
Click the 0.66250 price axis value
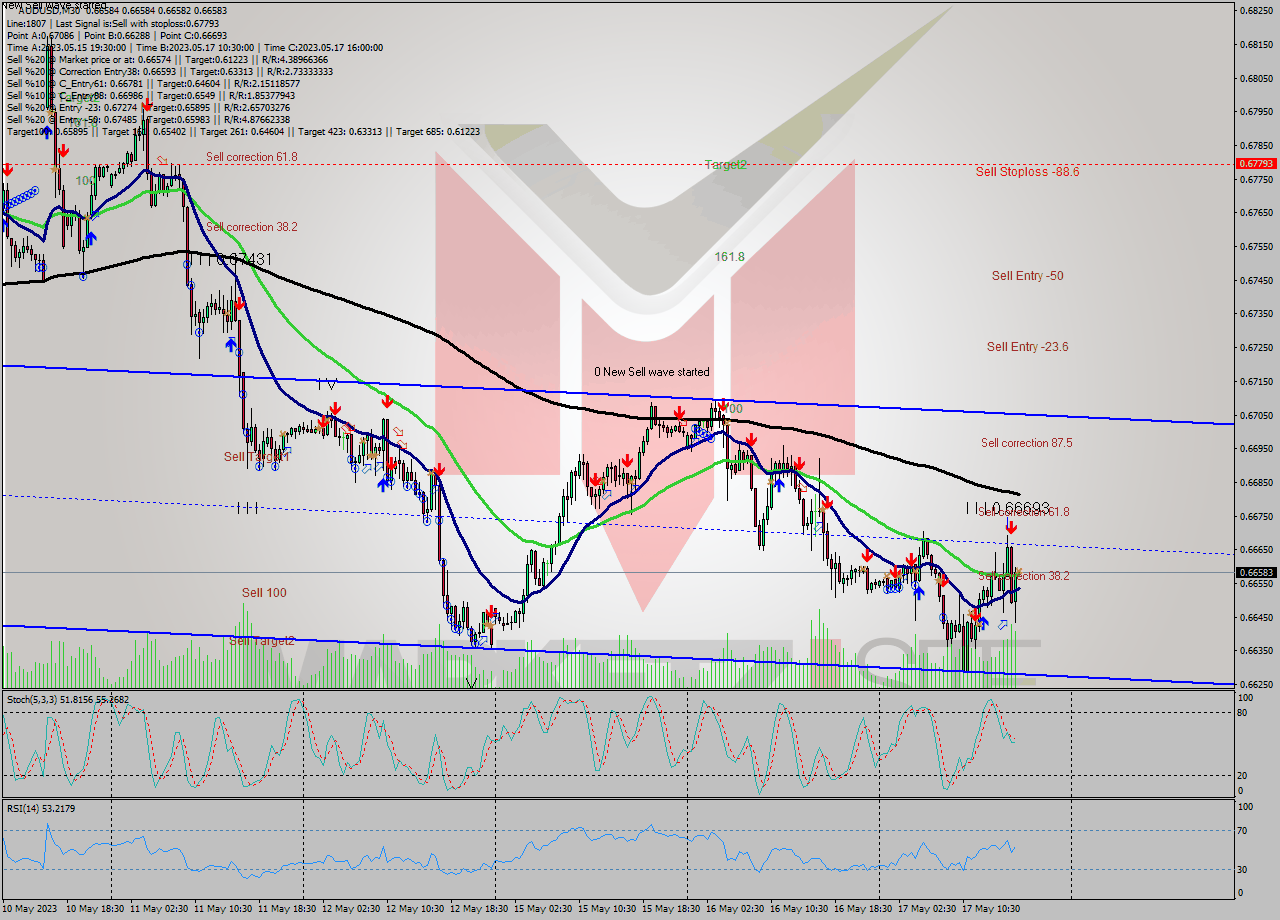[x=1255, y=684]
